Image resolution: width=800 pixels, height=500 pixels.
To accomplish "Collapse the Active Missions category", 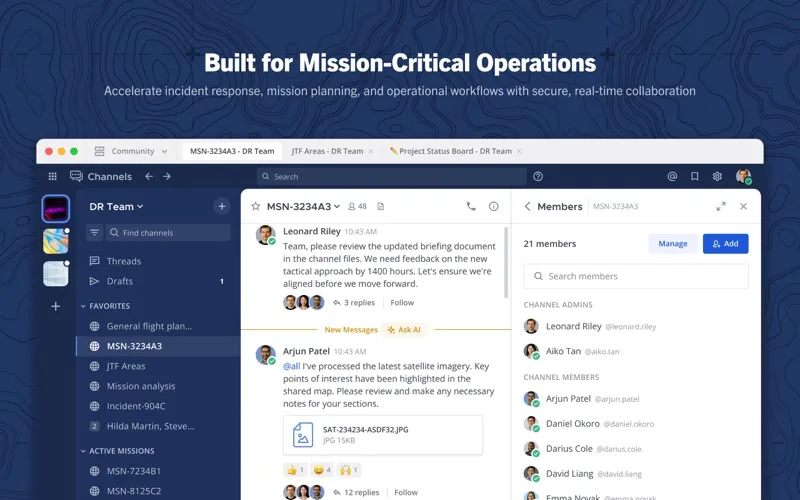I will point(117,451).
